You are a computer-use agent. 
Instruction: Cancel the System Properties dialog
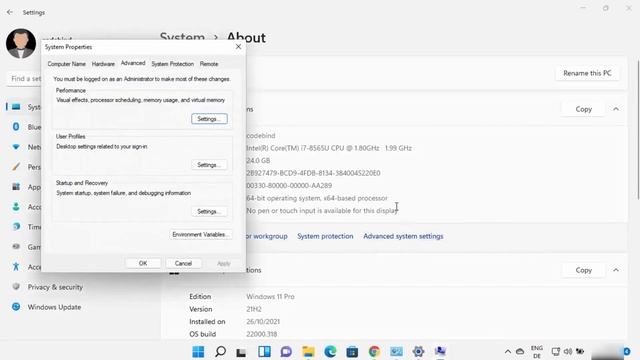[x=183, y=263]
